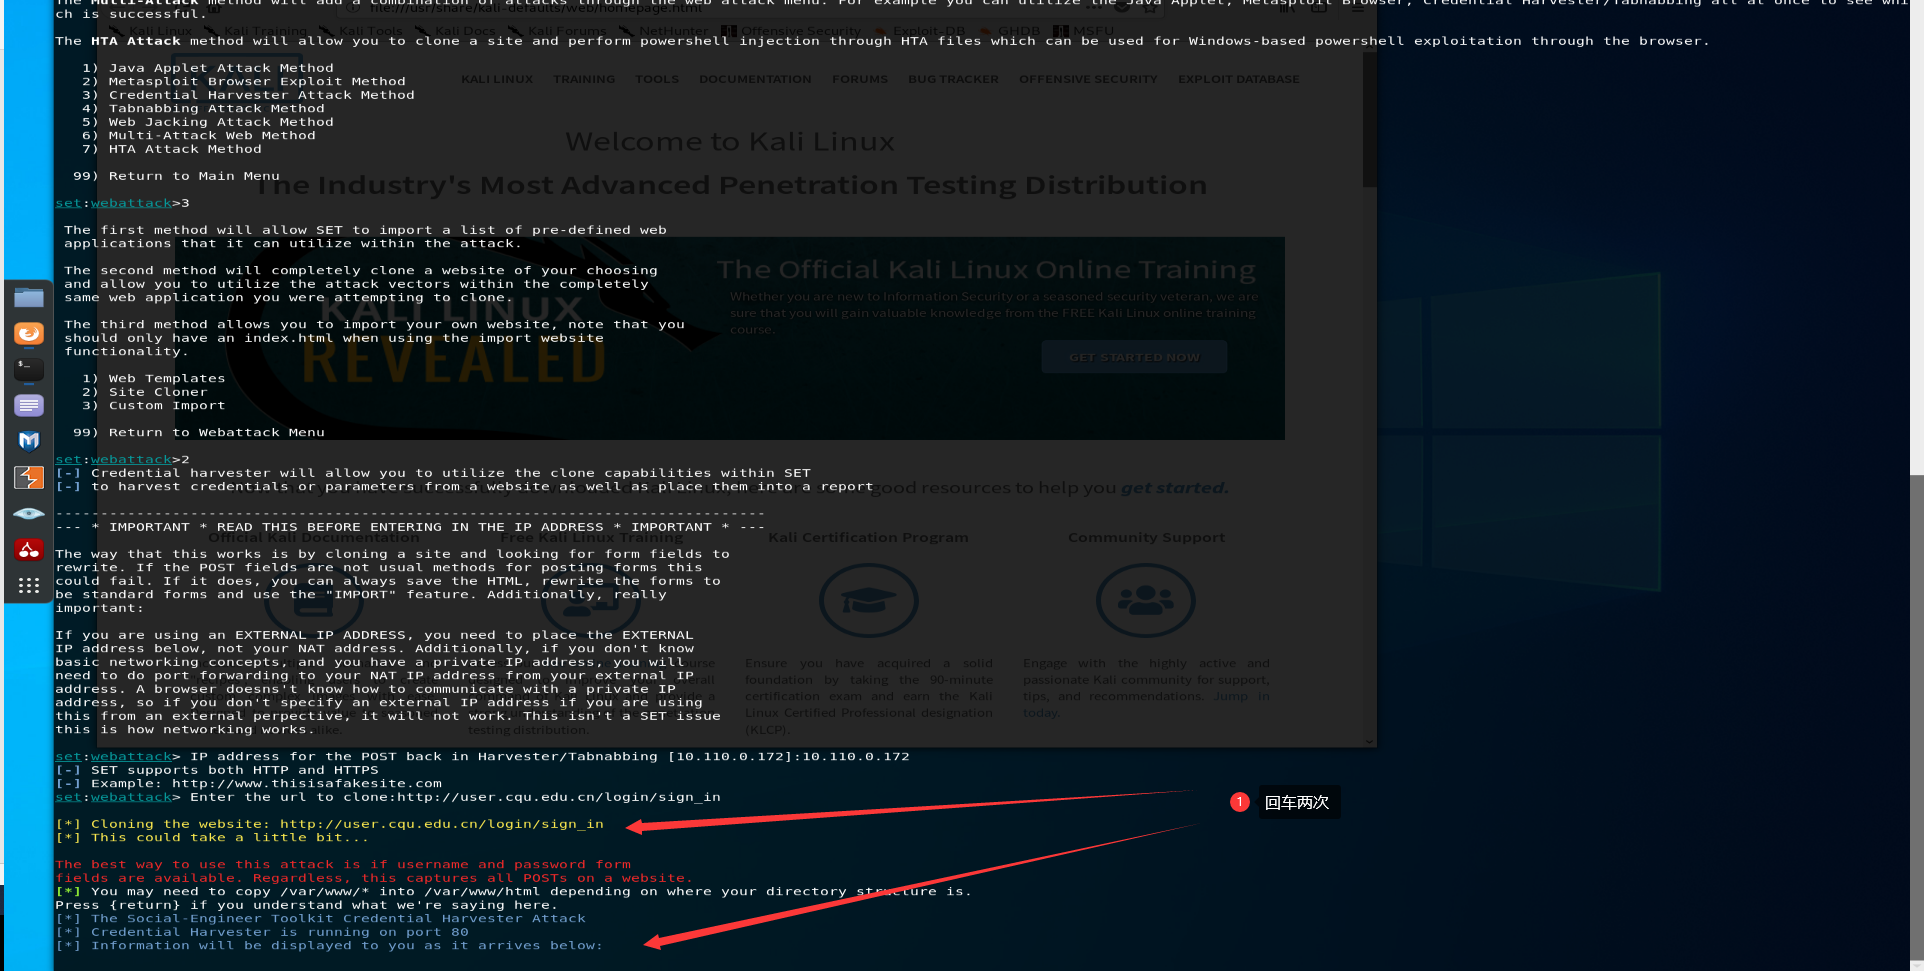Click the community people icon on Kali page
Image resolution: width=1924 pixels, height=971 pixels.
(x=1146, y=600)
